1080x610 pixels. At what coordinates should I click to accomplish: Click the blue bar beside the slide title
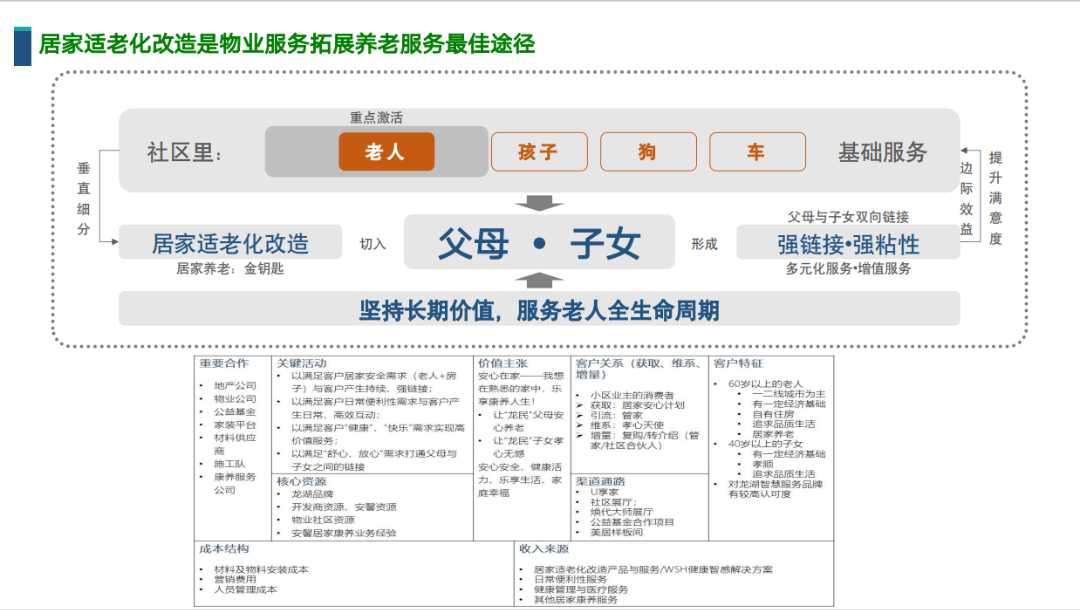click(x=22, y=46)
